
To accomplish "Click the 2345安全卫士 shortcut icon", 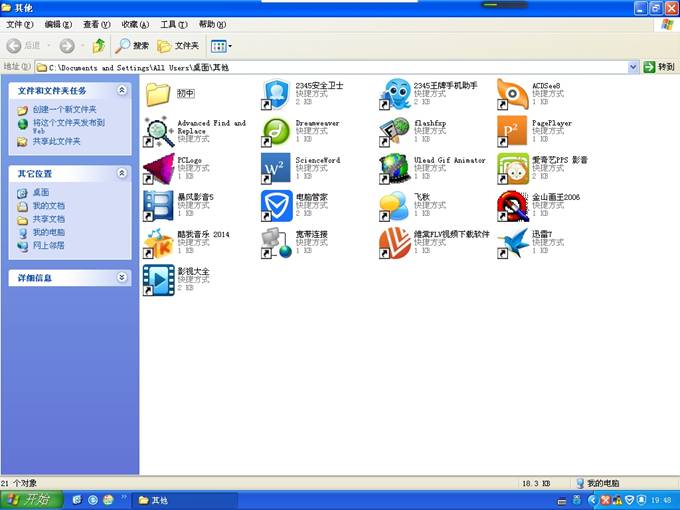I will [276, 94].
